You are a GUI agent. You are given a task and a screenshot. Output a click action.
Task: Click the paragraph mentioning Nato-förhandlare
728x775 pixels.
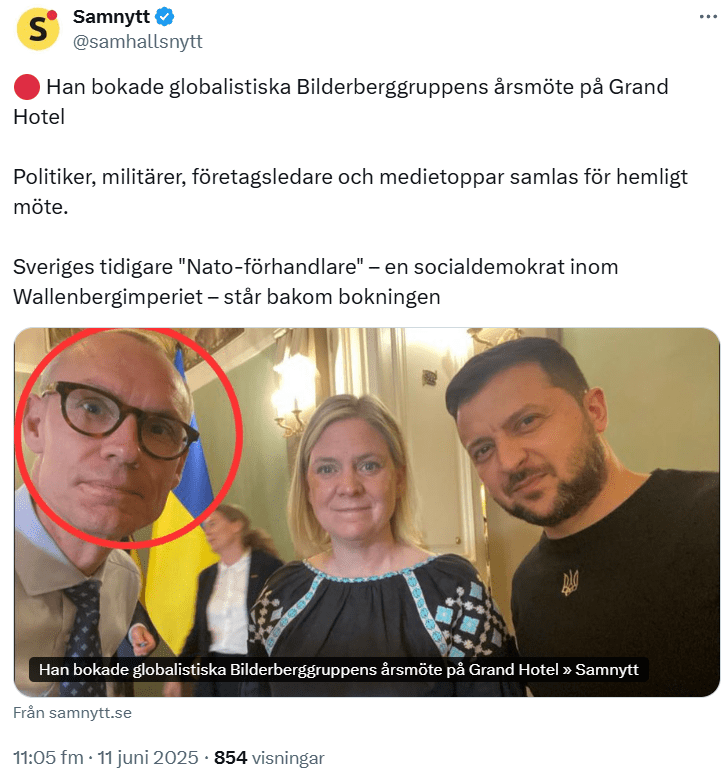(x=315, y=282)
